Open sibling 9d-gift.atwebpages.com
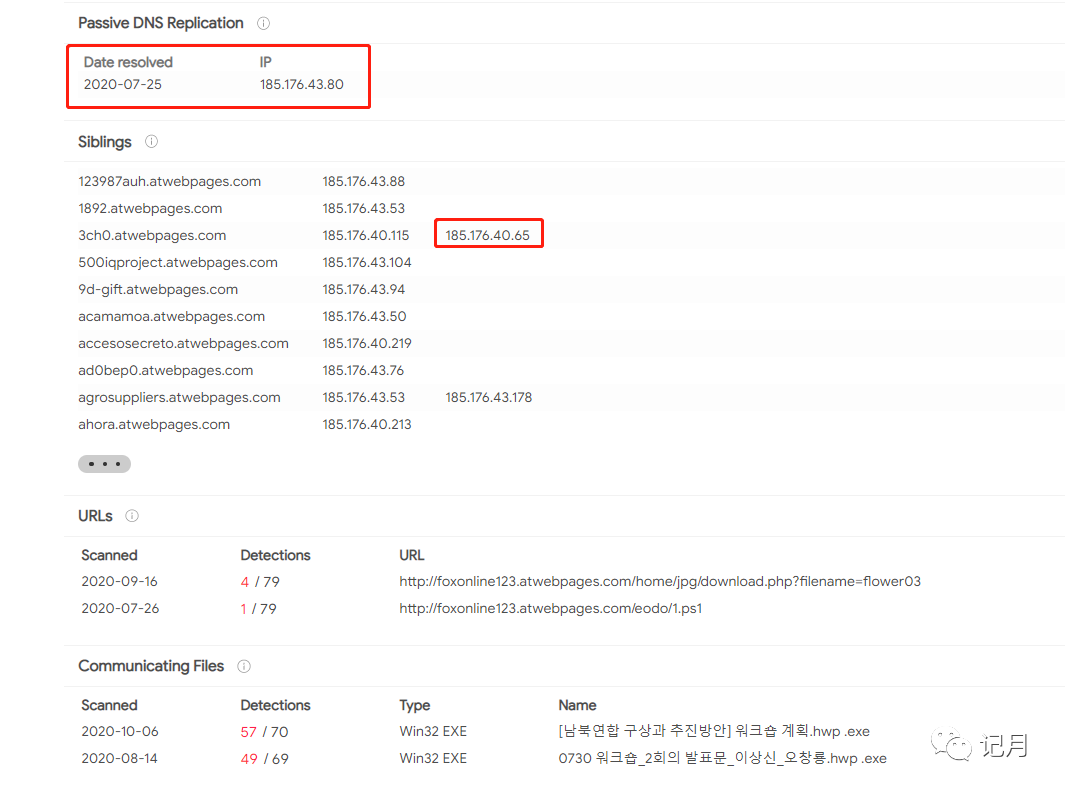Image resolution: width=1065 pixels, height=792 pixels. pos(158,289)
